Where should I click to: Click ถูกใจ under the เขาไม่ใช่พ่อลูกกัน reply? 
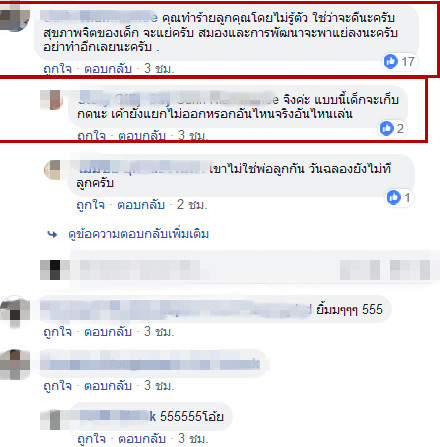[x=90, y=205]
